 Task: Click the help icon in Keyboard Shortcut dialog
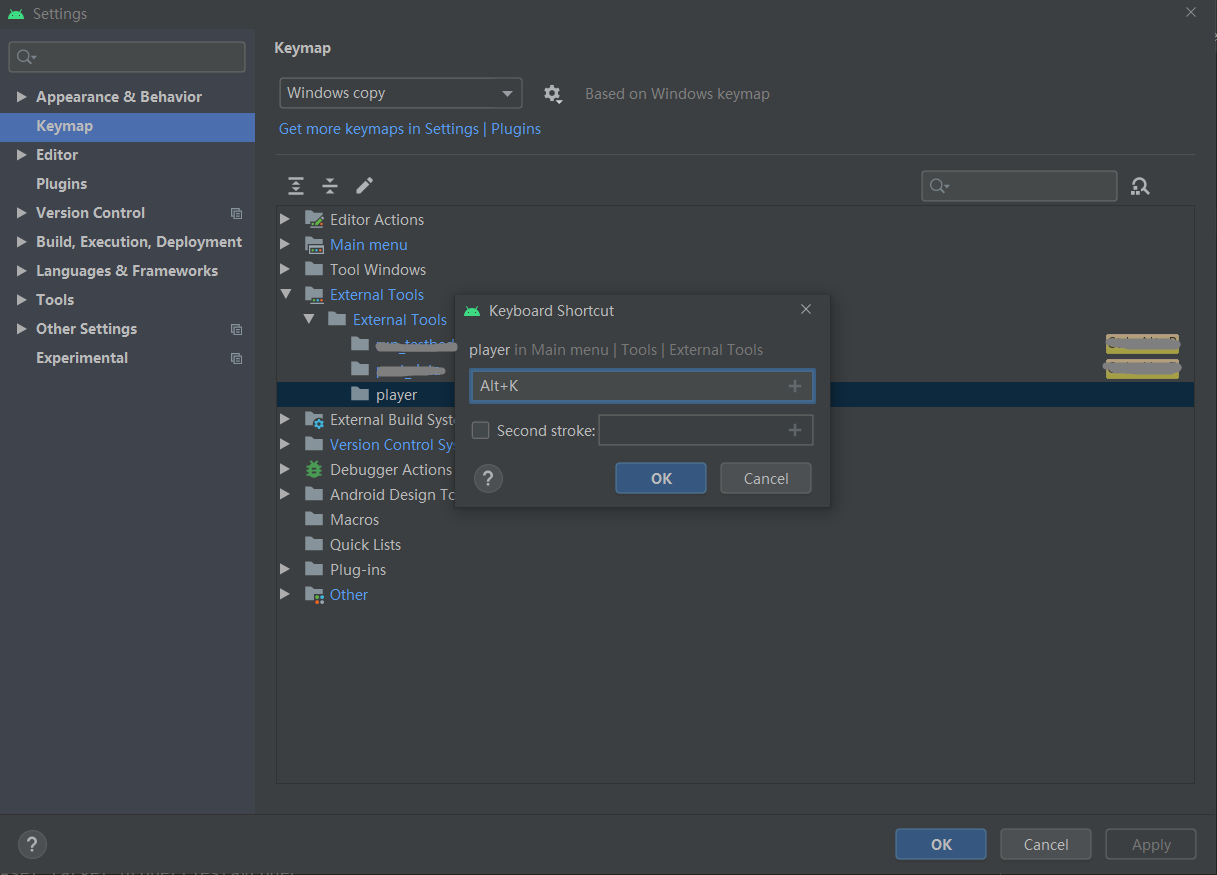coord(488,478)
